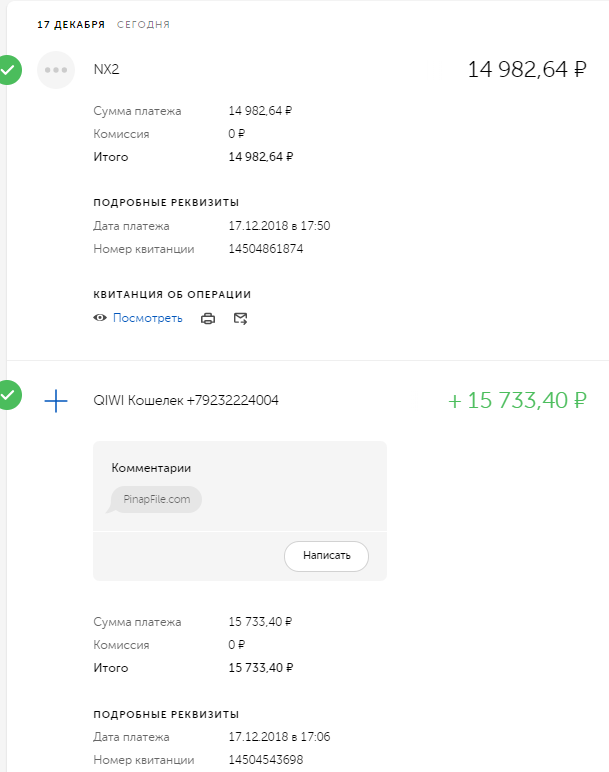Click the green checkmark beside NX2 payment
Screen dimensions: 609x772
click(x=8, y=70)
